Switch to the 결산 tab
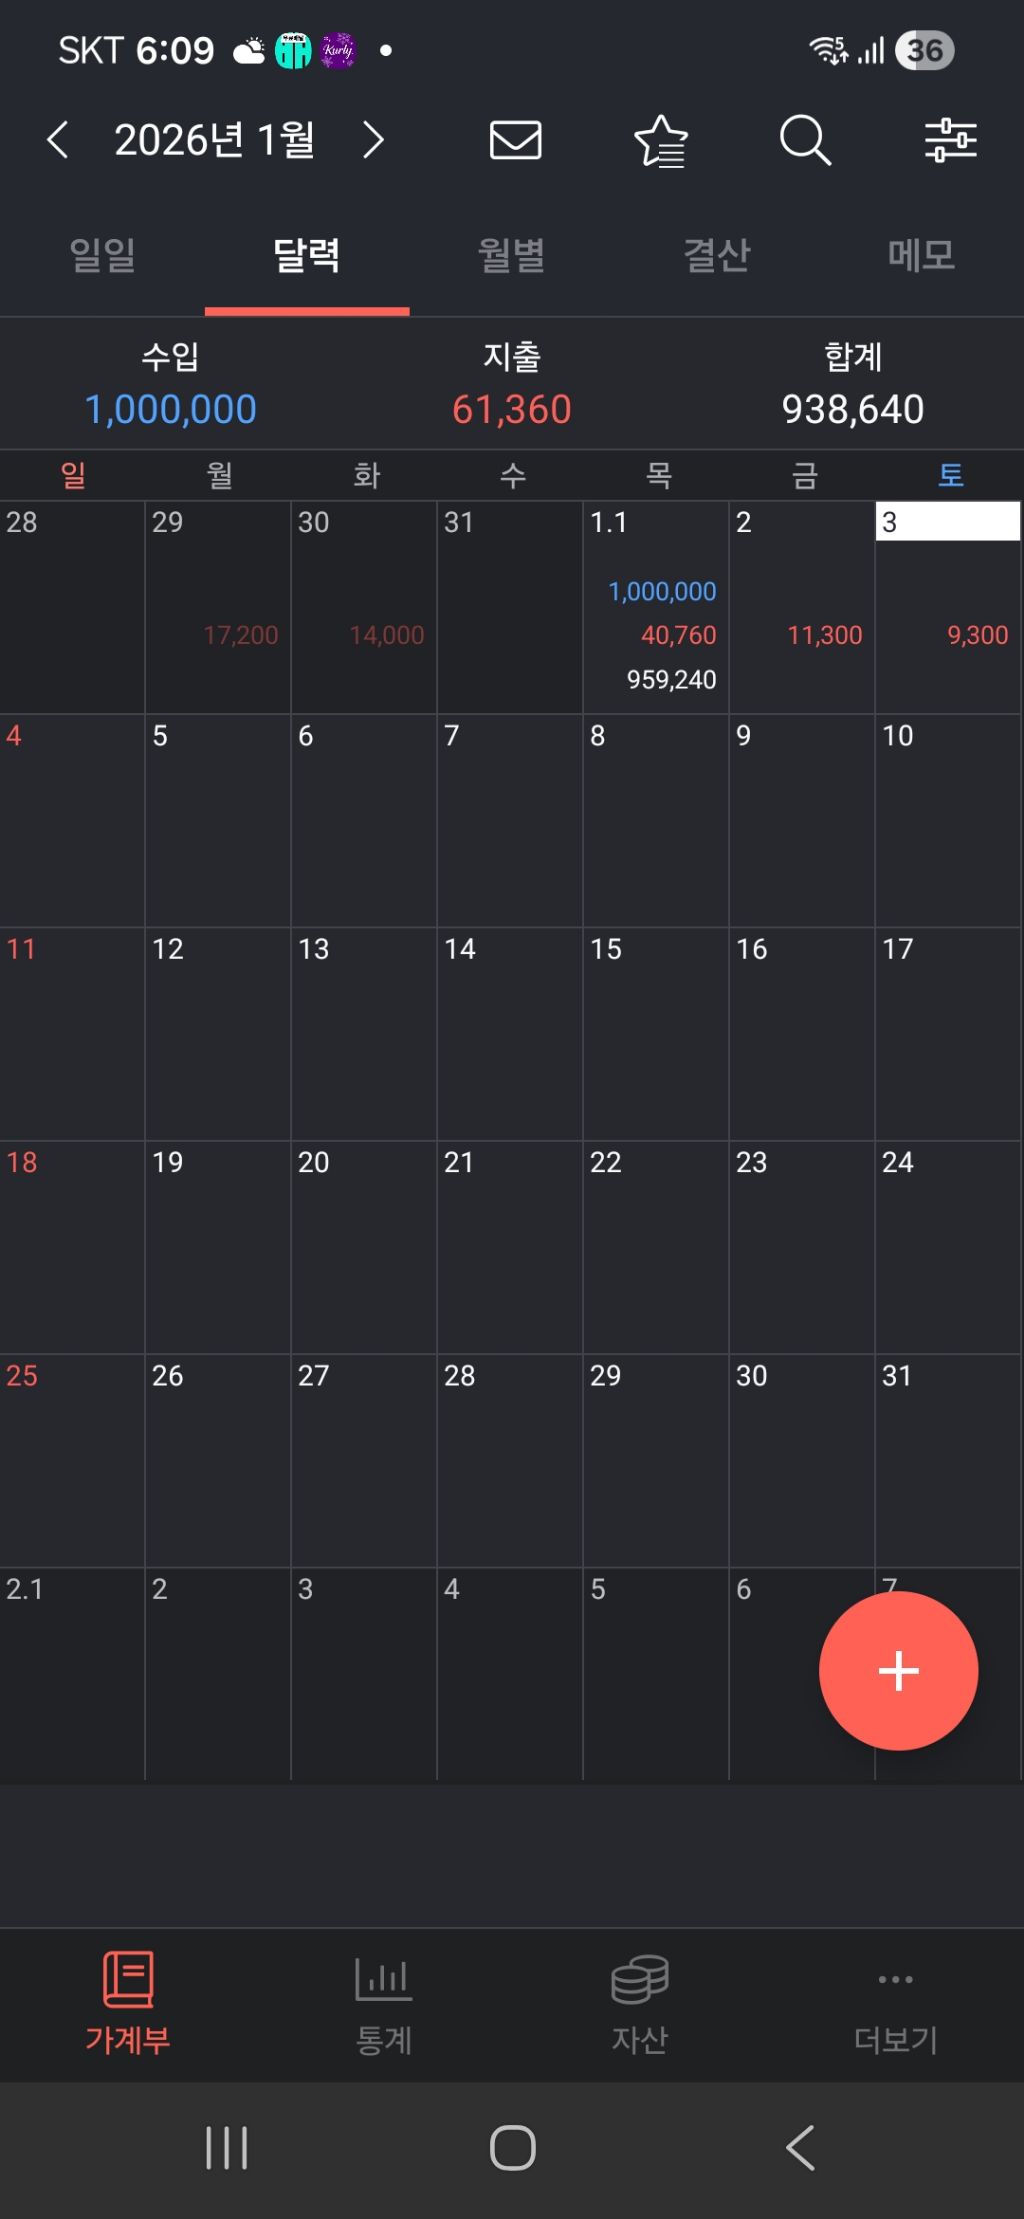The height and width of the screenshot is (2219, 1024). [717, 255]
